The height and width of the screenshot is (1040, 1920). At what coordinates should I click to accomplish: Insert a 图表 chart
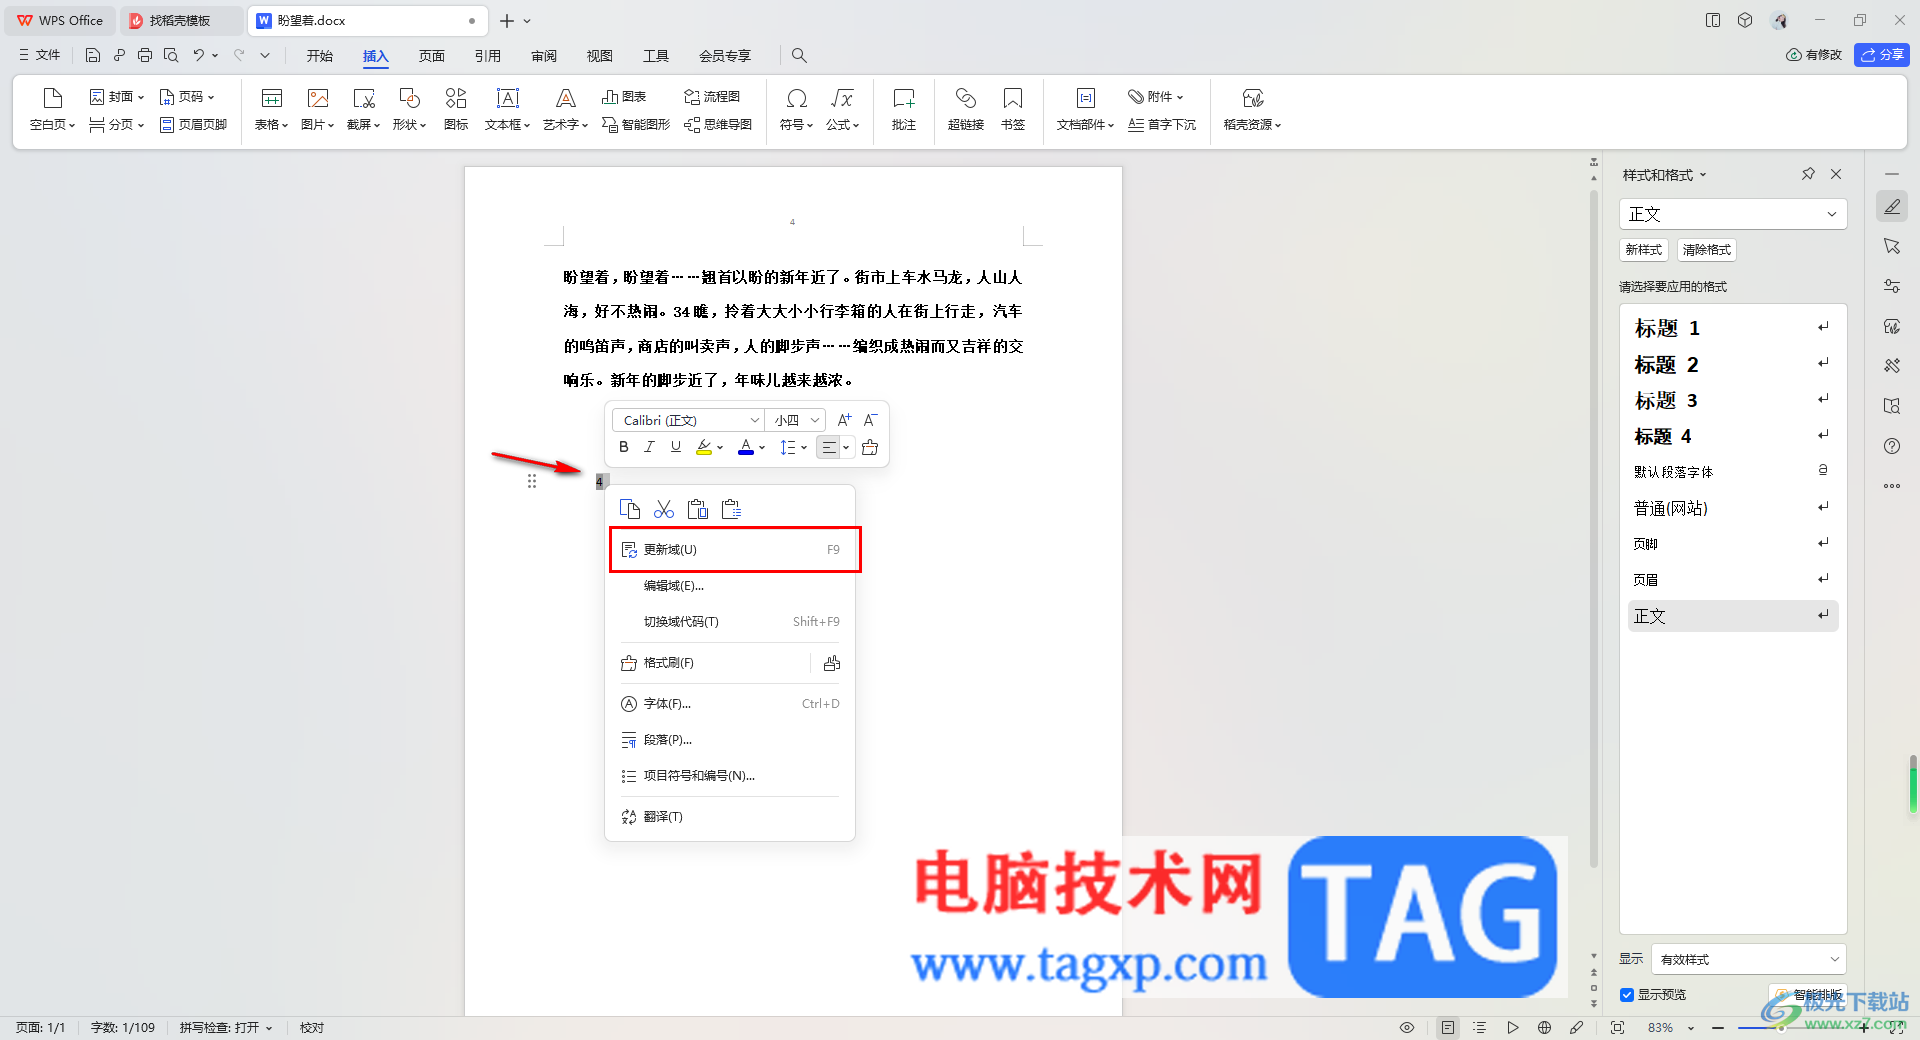[624, 97]
